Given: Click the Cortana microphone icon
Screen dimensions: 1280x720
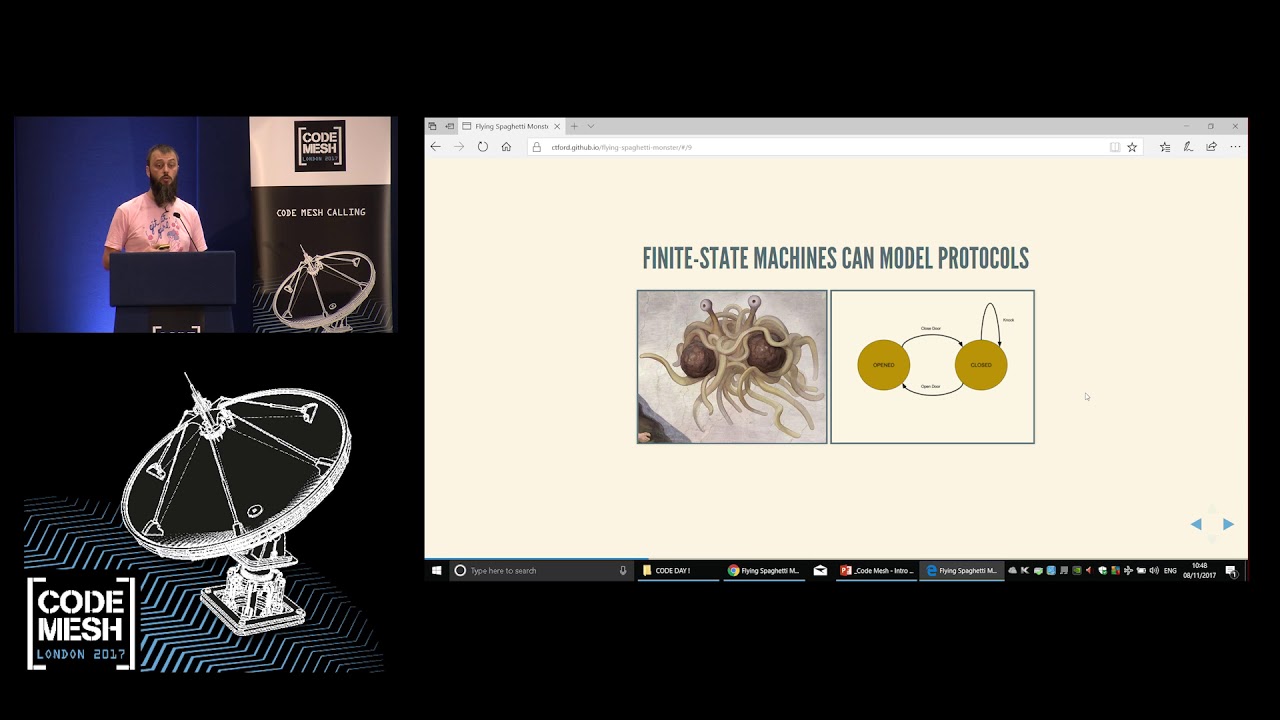Looking at the screenshot, I should tap(623, 570).
